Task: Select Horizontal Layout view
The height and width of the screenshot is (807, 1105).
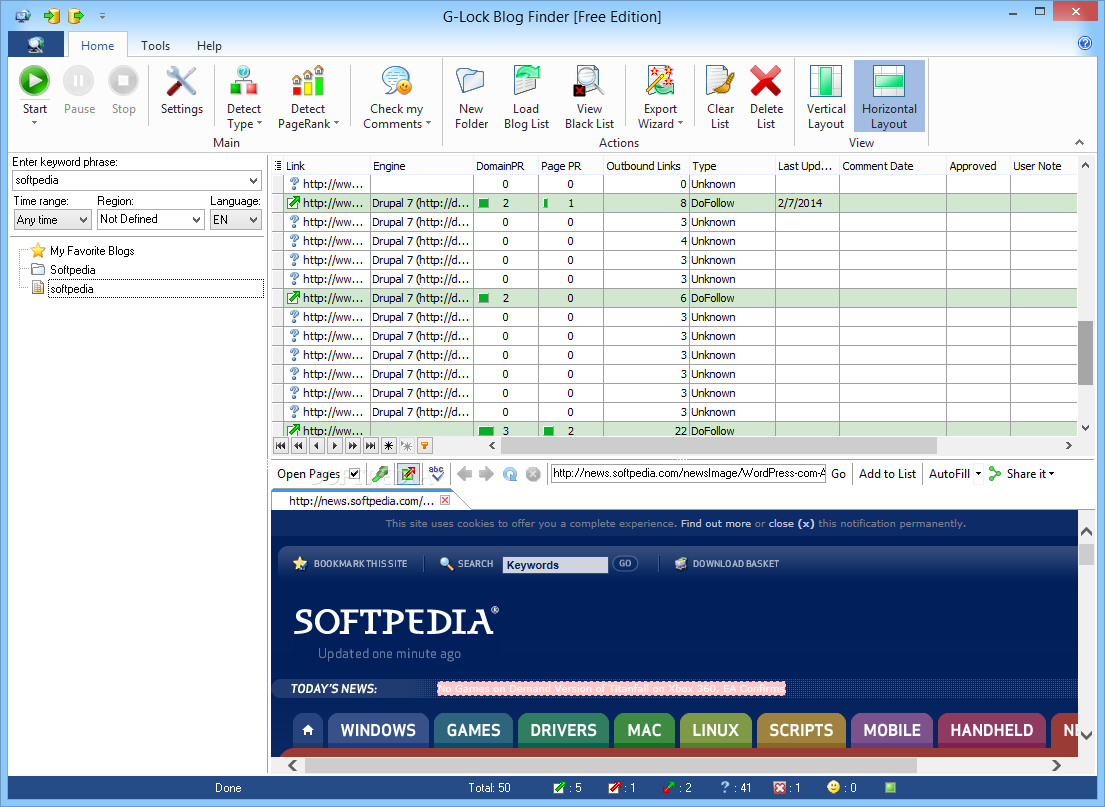Action: point(889,97)
